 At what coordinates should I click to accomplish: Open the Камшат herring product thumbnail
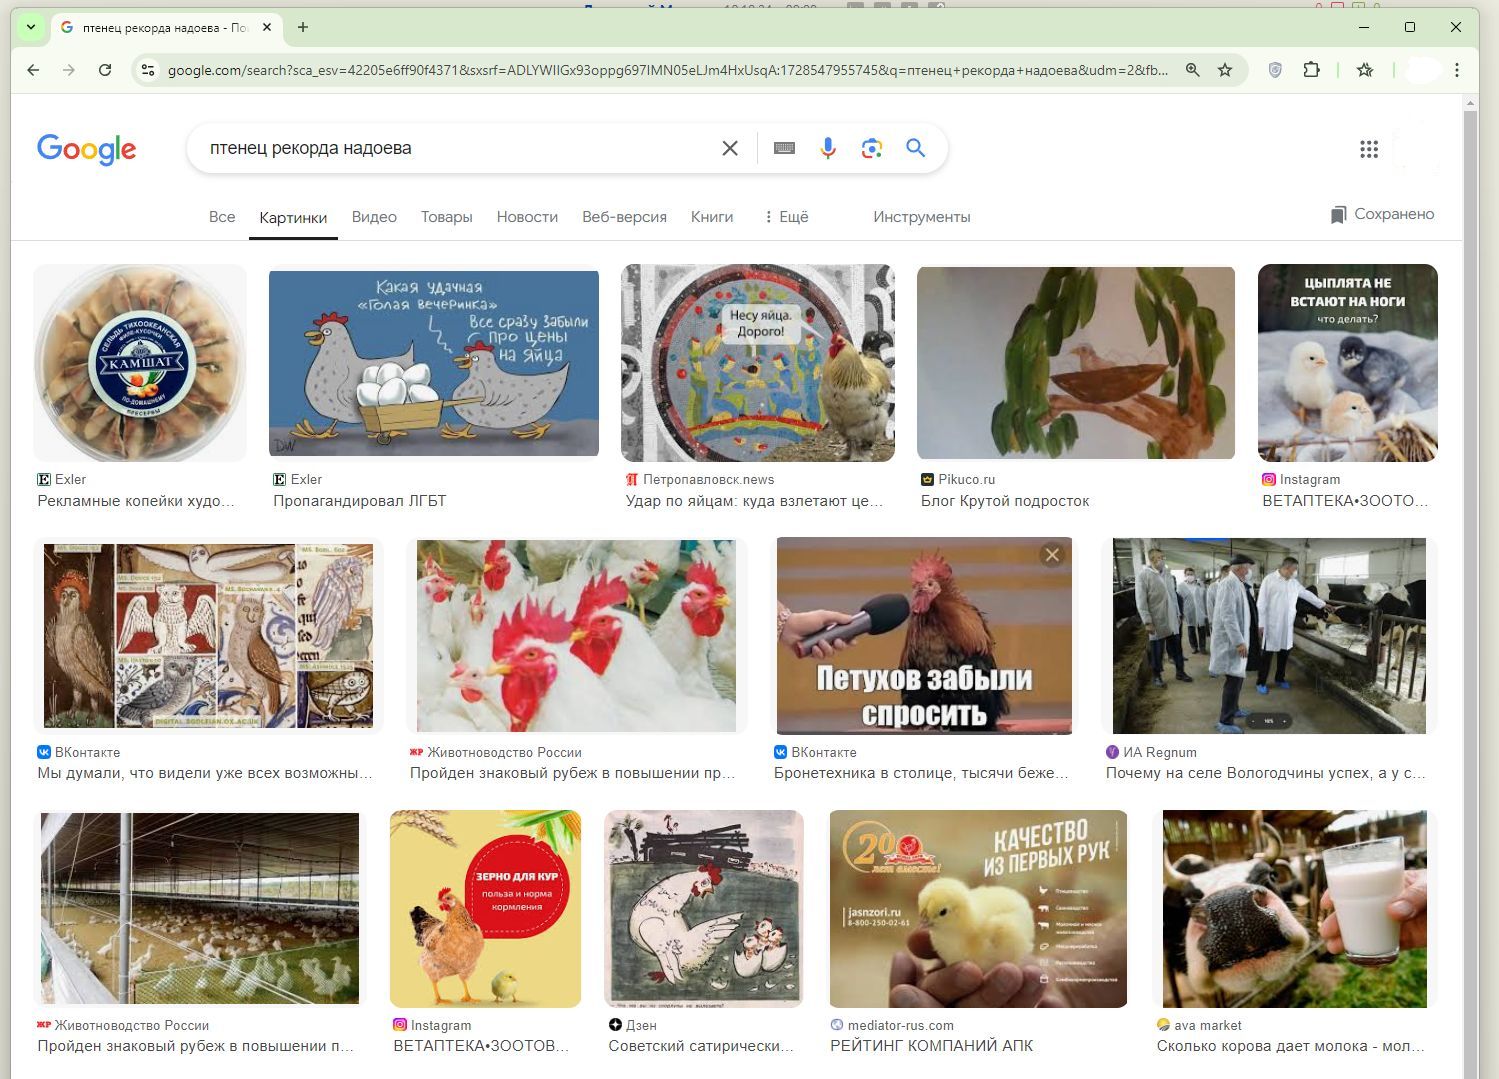coord(140,363)
